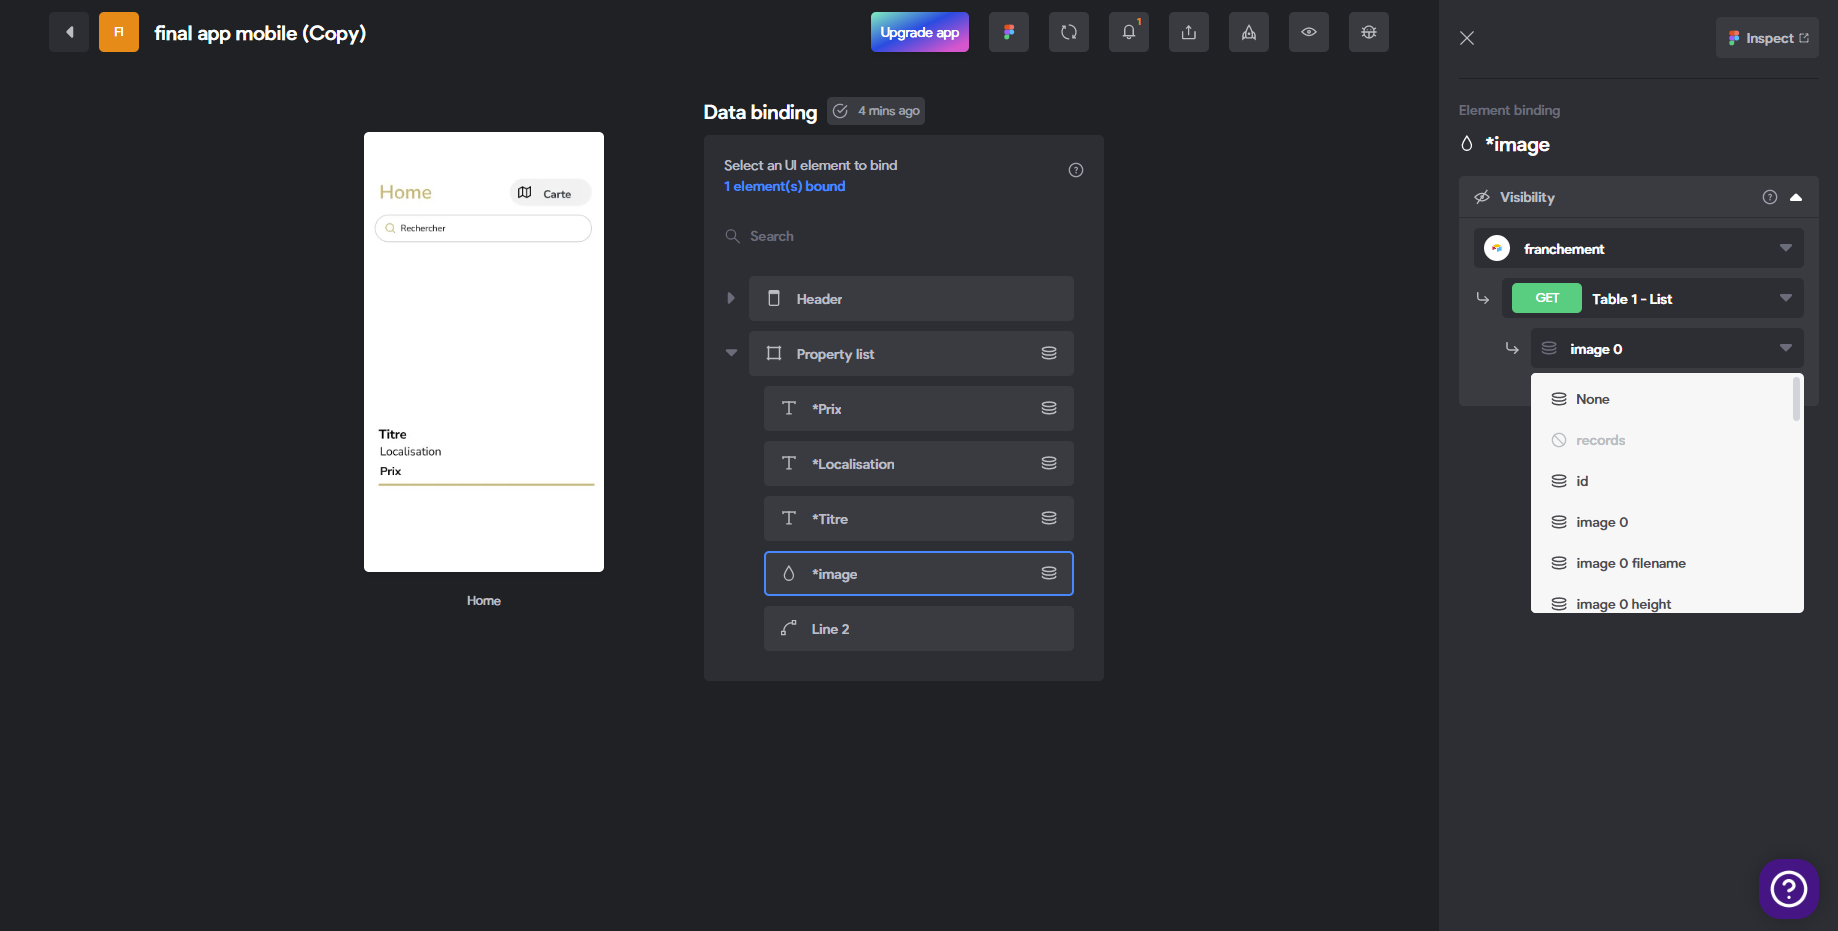Click the Carte button in preview
This screenshot has width=1838, height=931.
pos(550,193)
